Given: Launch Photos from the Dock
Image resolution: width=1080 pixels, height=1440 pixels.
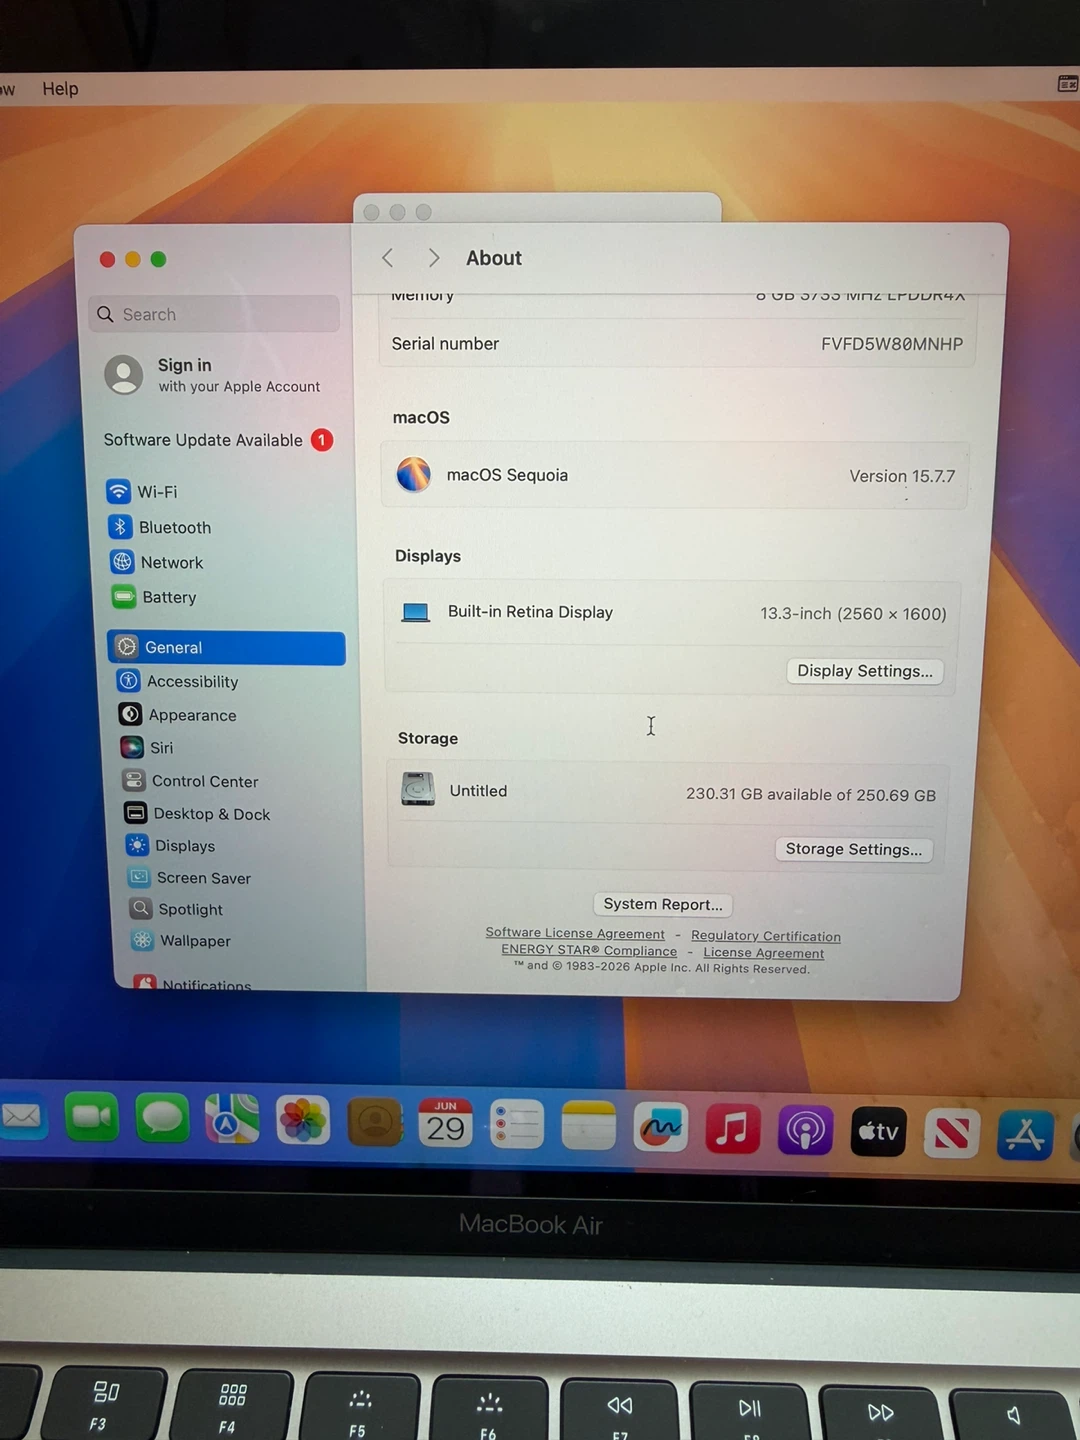Looking at the screenshot, I should [303, 1121].
